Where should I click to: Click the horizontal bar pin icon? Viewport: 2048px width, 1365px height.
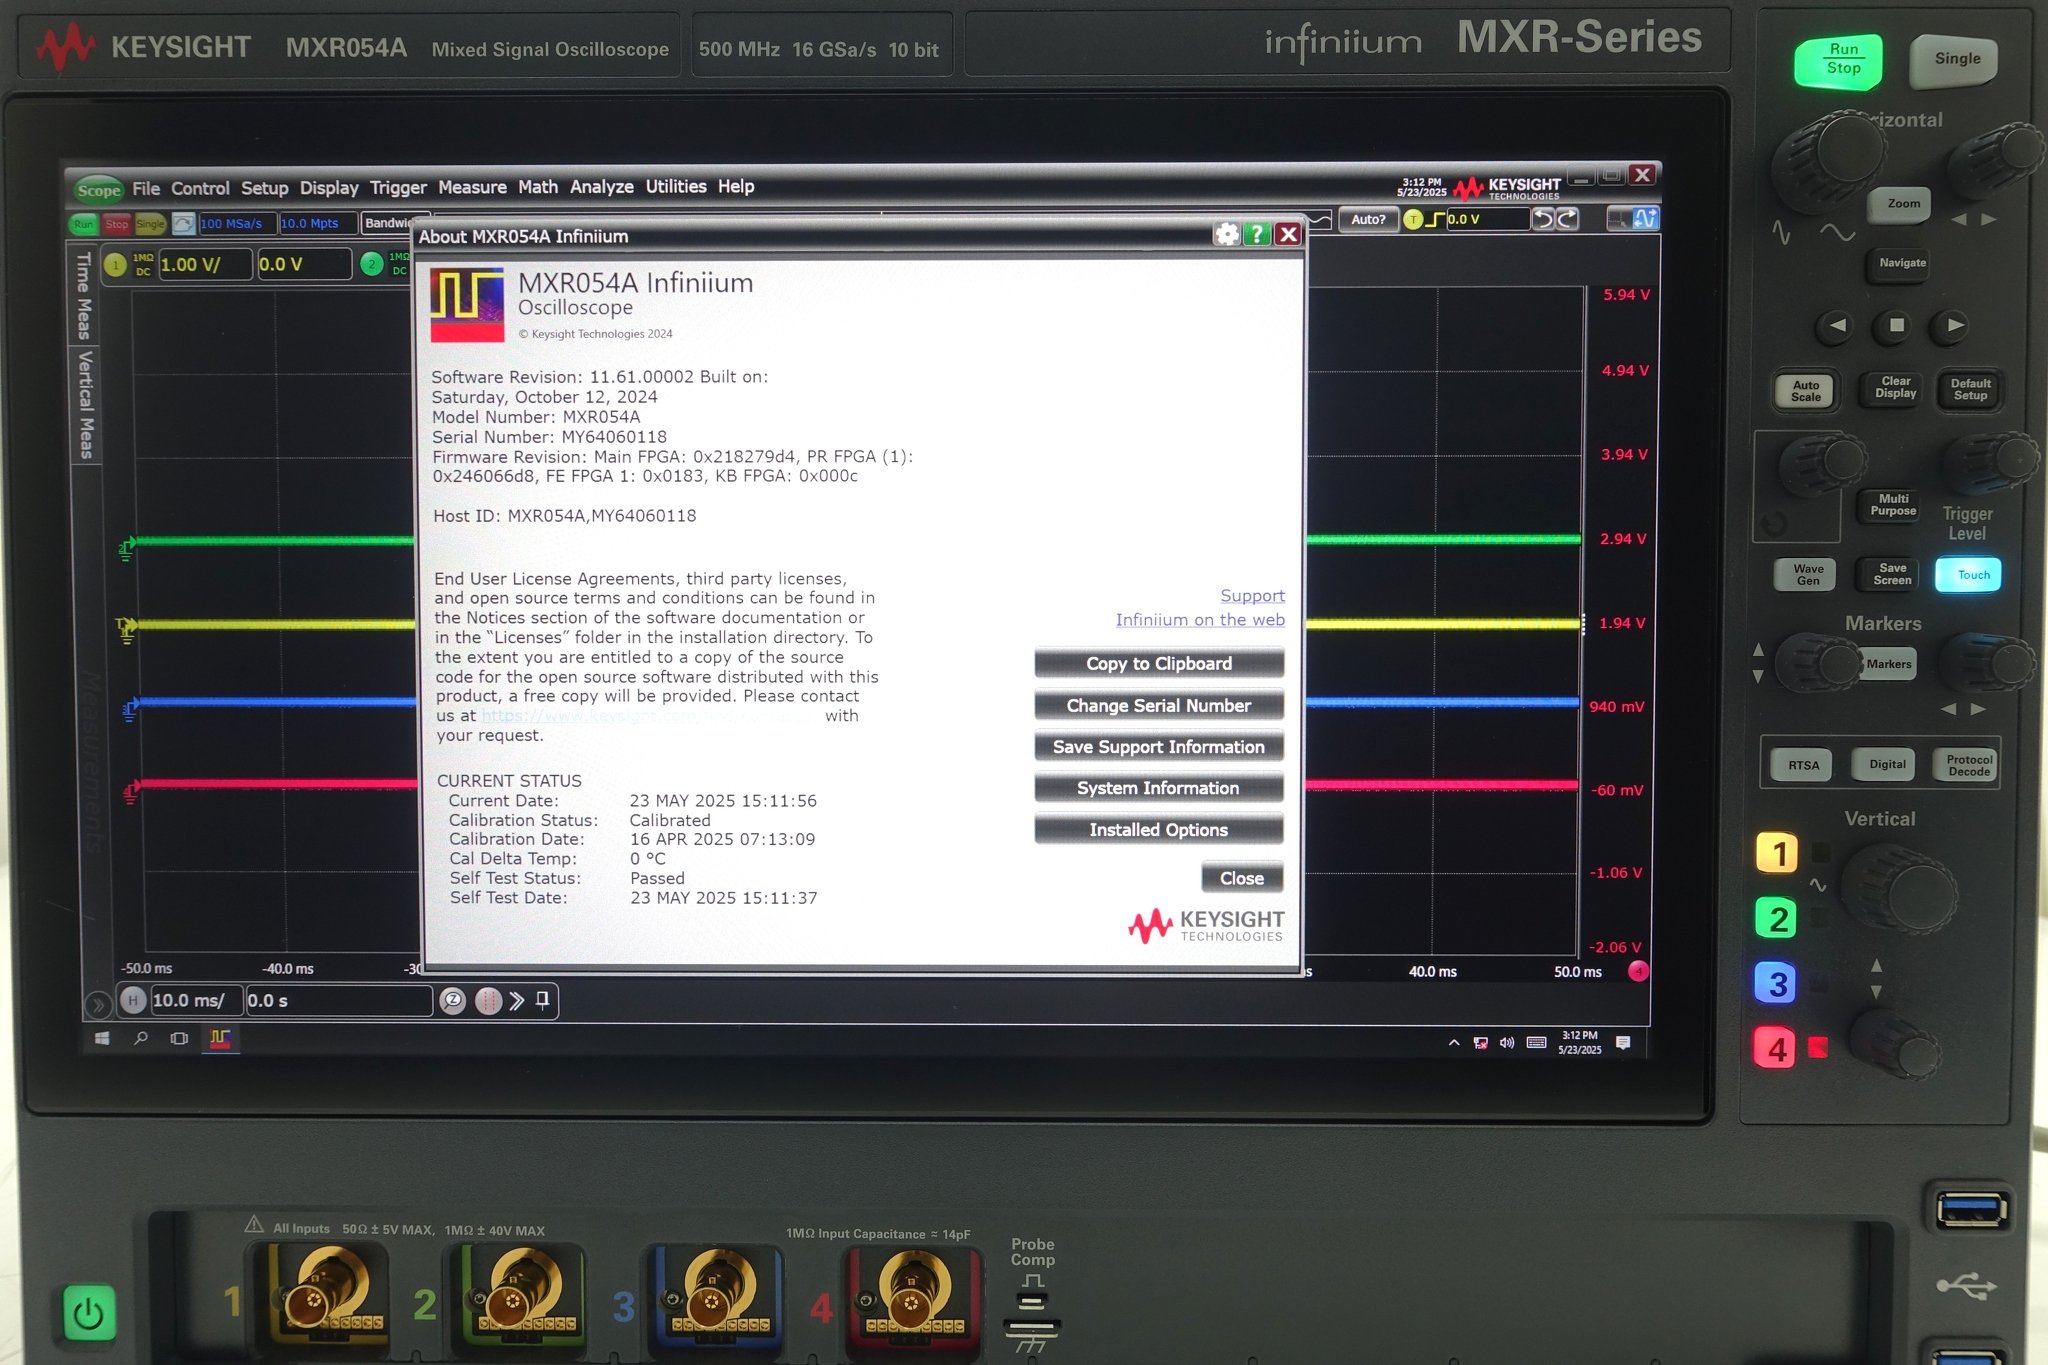(x=542, y=1000)
